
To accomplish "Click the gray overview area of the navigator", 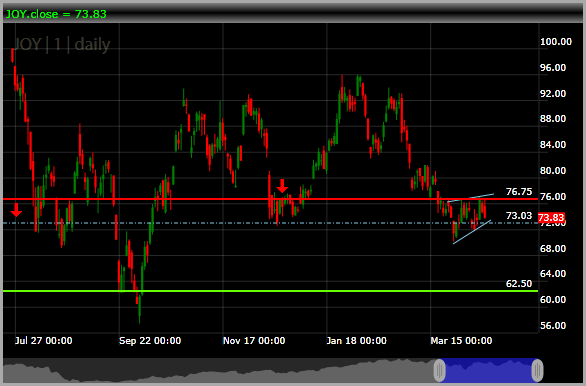I will (219, 370).
